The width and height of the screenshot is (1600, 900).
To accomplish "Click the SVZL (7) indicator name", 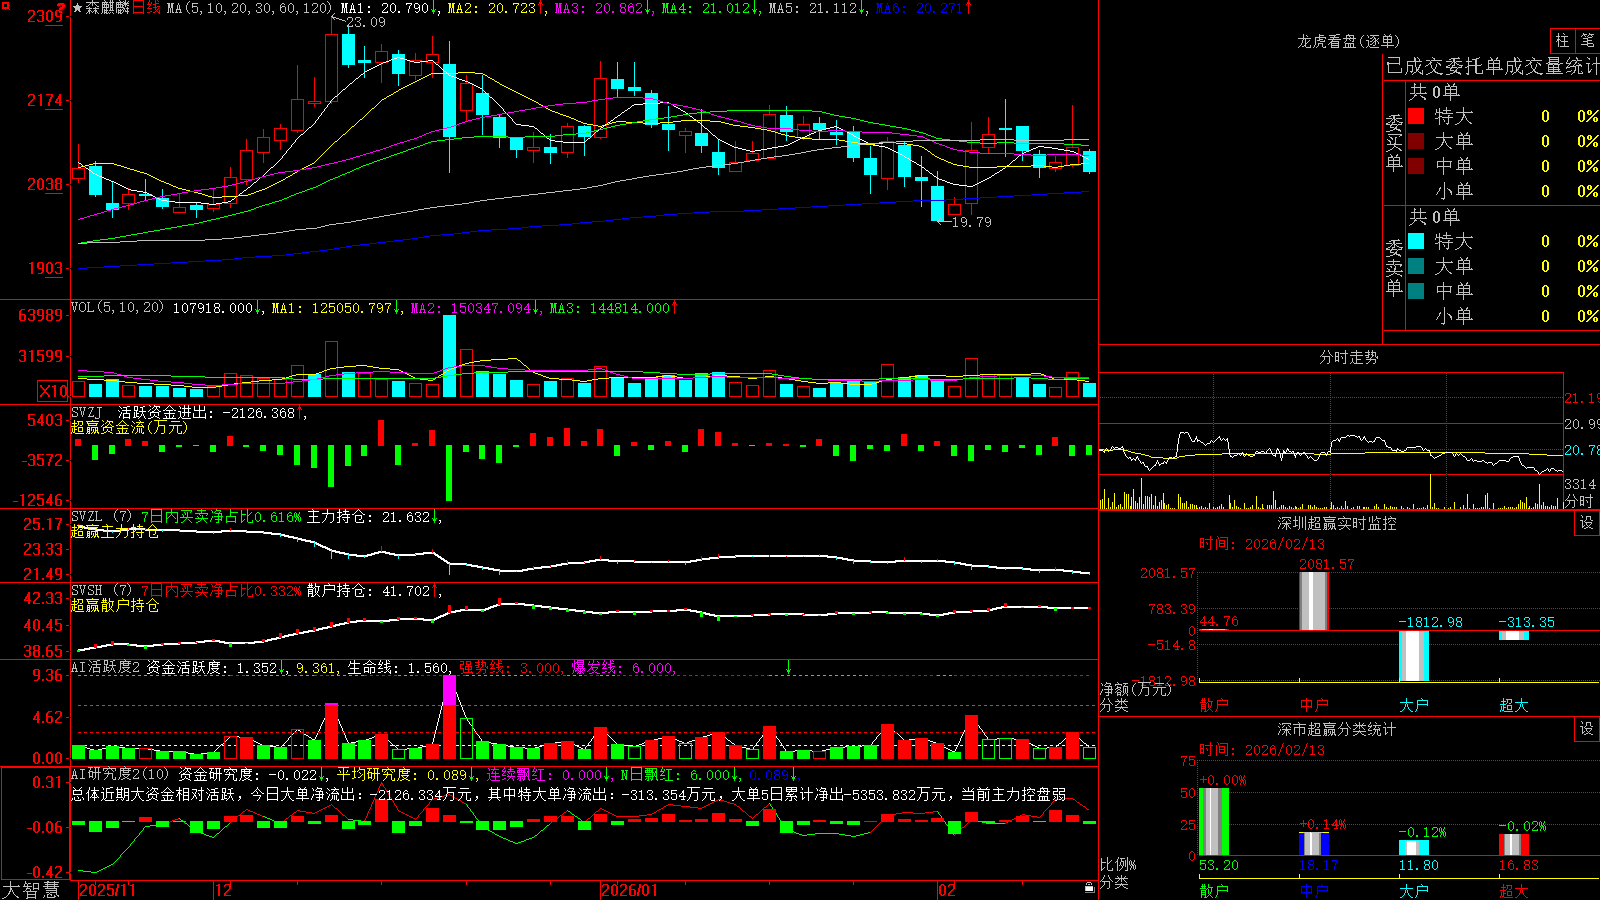I will click(x=101, y=517).
